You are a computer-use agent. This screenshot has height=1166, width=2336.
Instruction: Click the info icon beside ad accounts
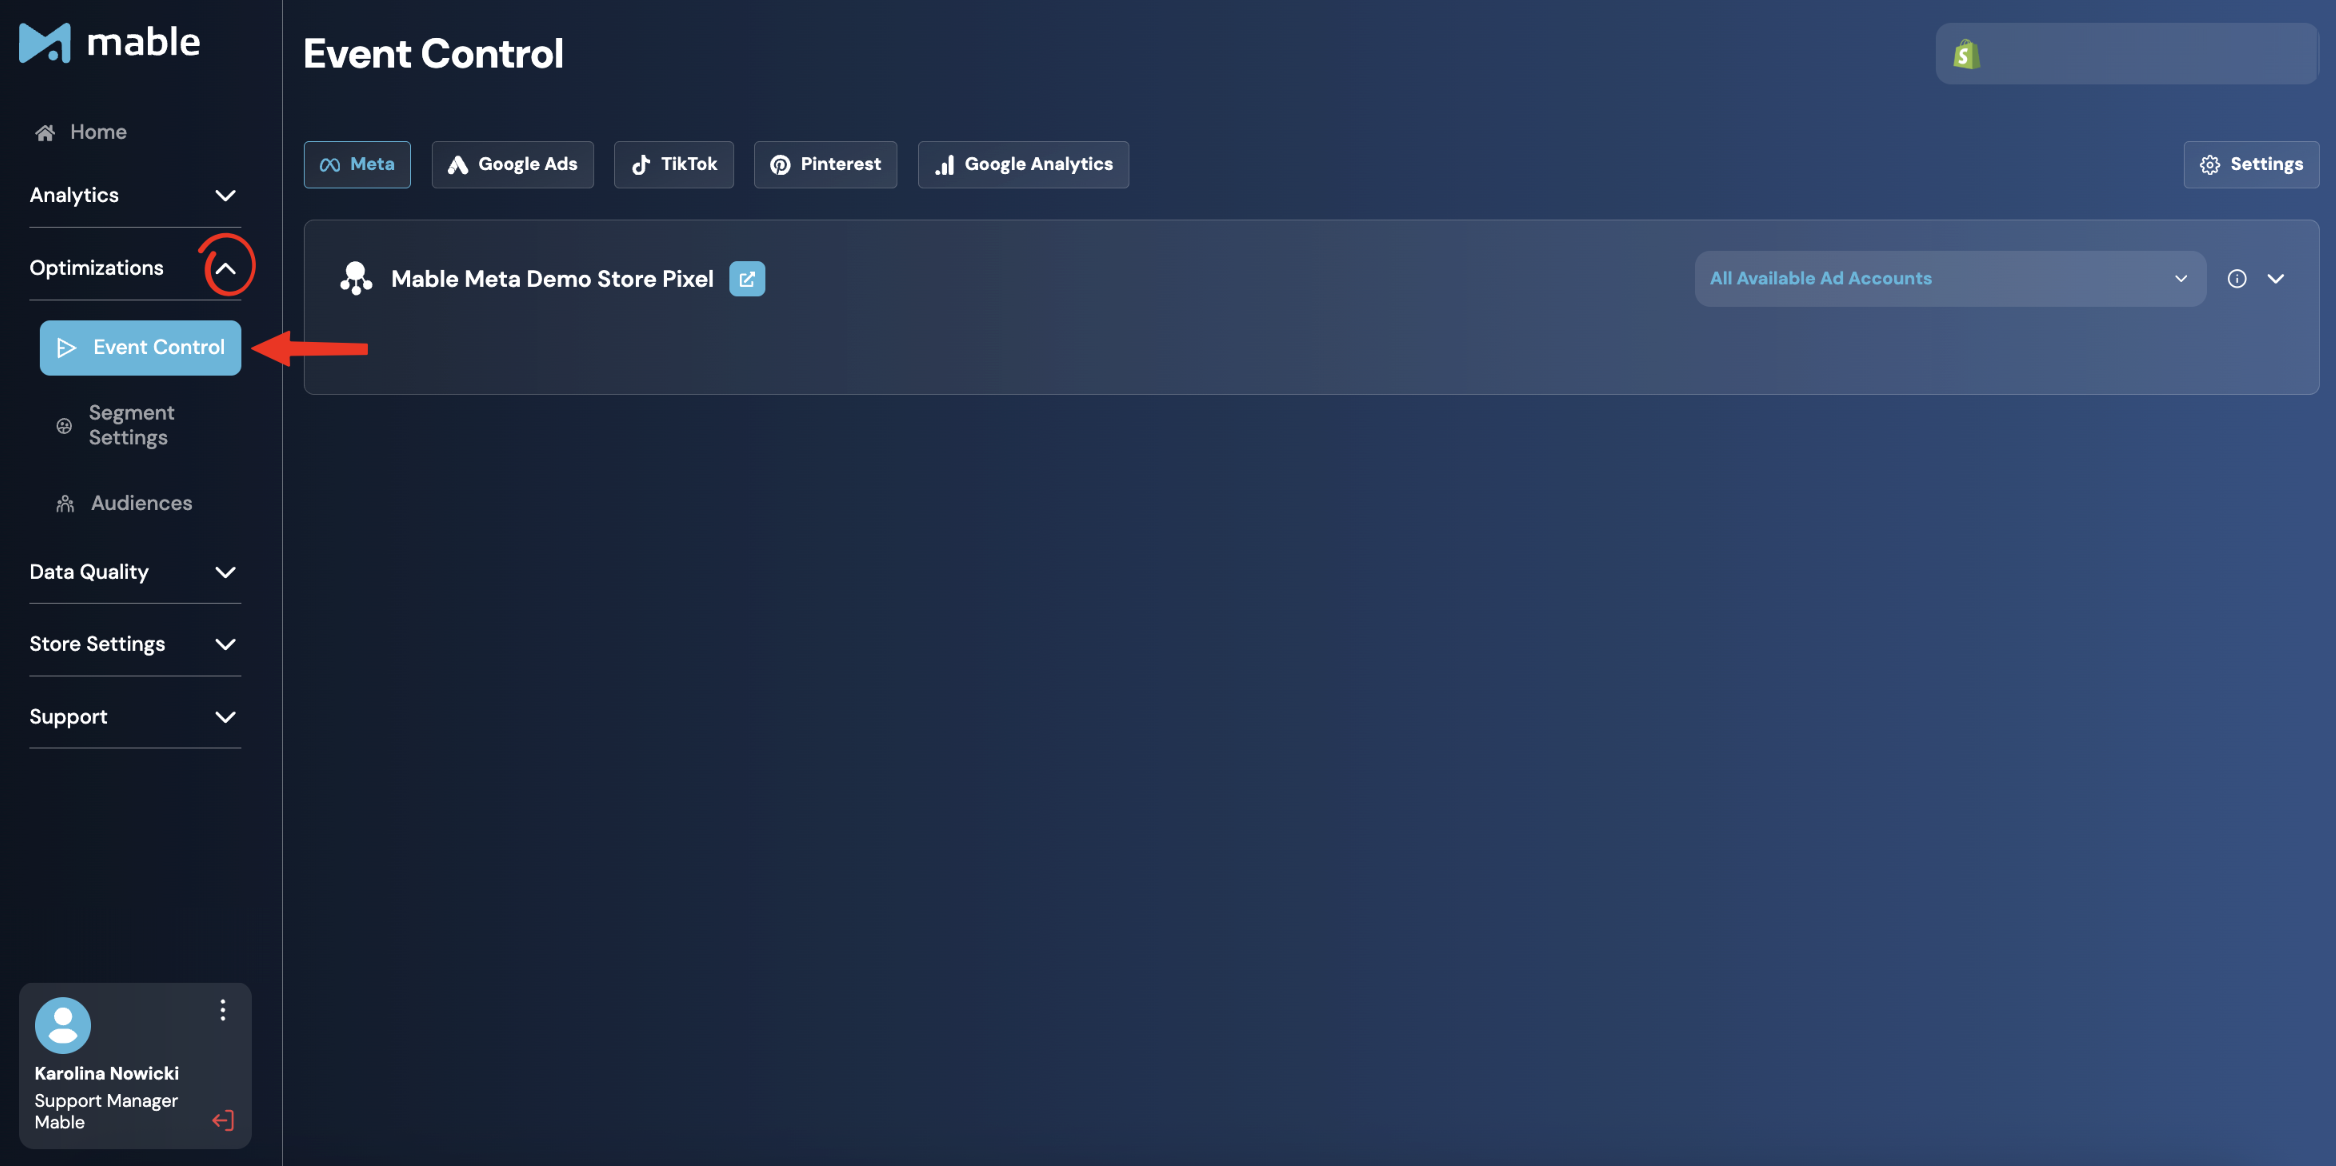tap(2237, 279)
